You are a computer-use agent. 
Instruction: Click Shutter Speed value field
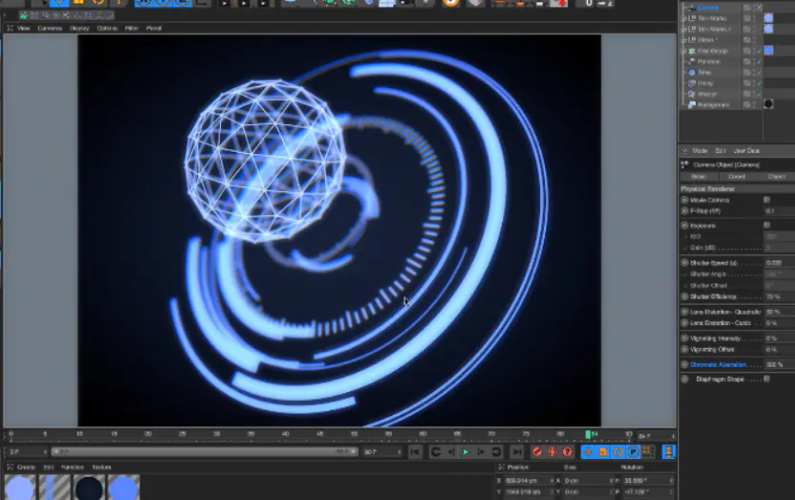coord(779,263)
